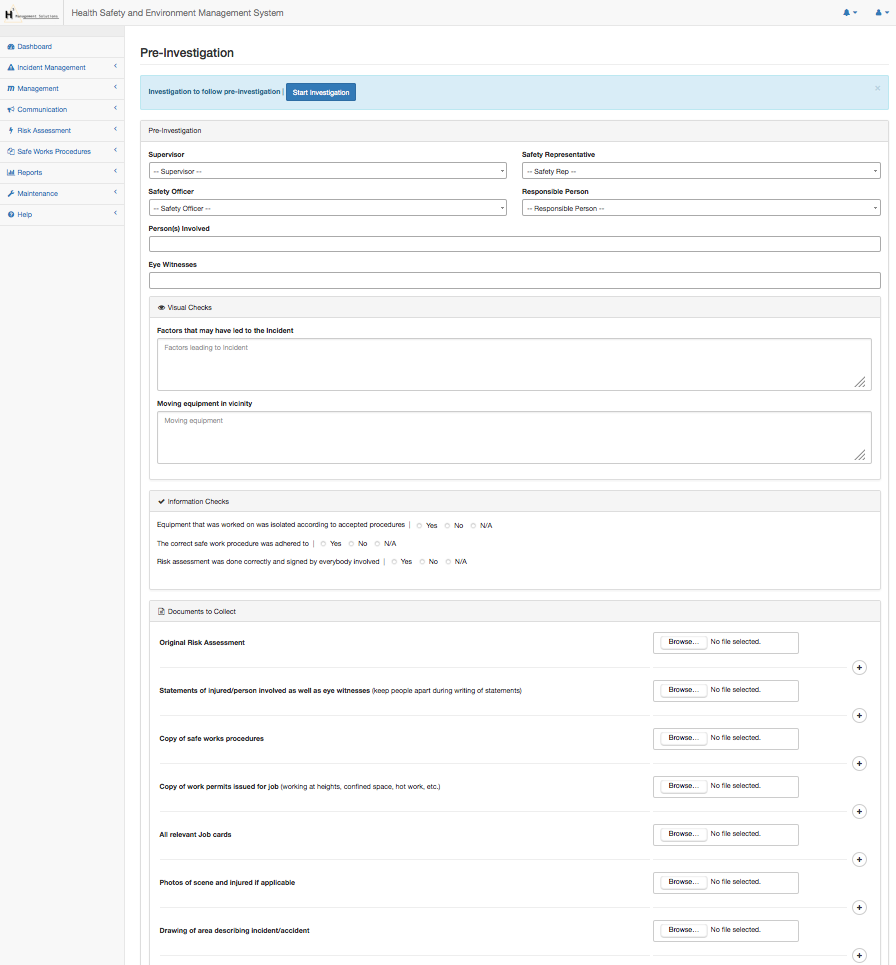This screenshot has height=965, width=896.
Task: Dismiss the investigation alert with the X
Action: tap(877, 88)
